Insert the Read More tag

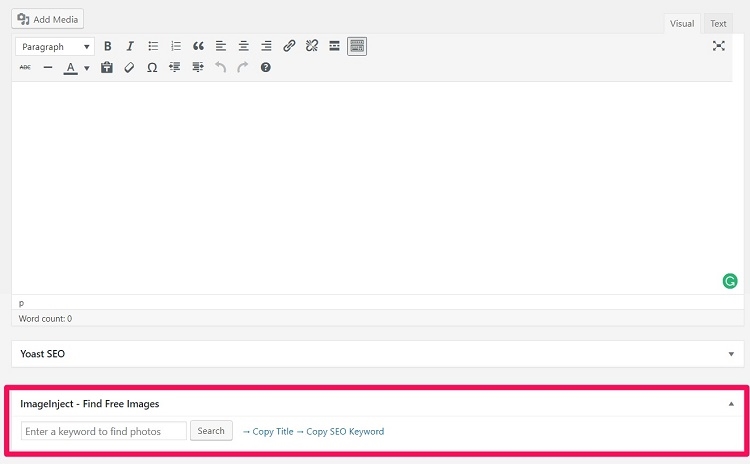pos(334,46)
